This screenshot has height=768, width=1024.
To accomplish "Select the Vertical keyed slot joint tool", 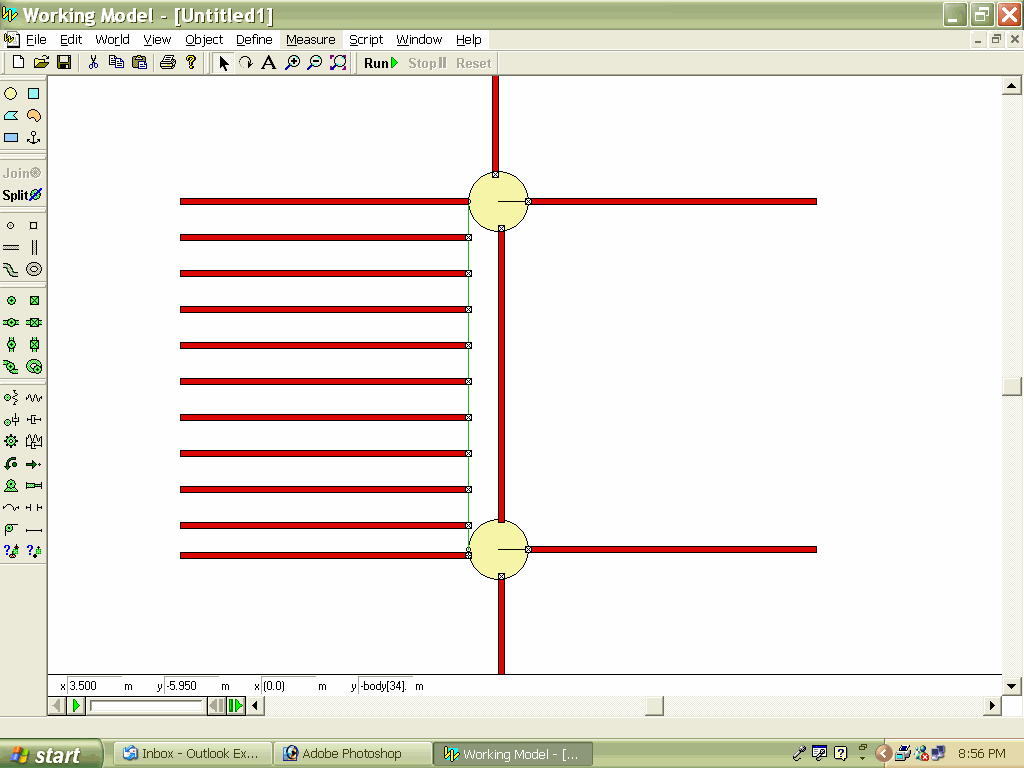I will coord(33,344).
